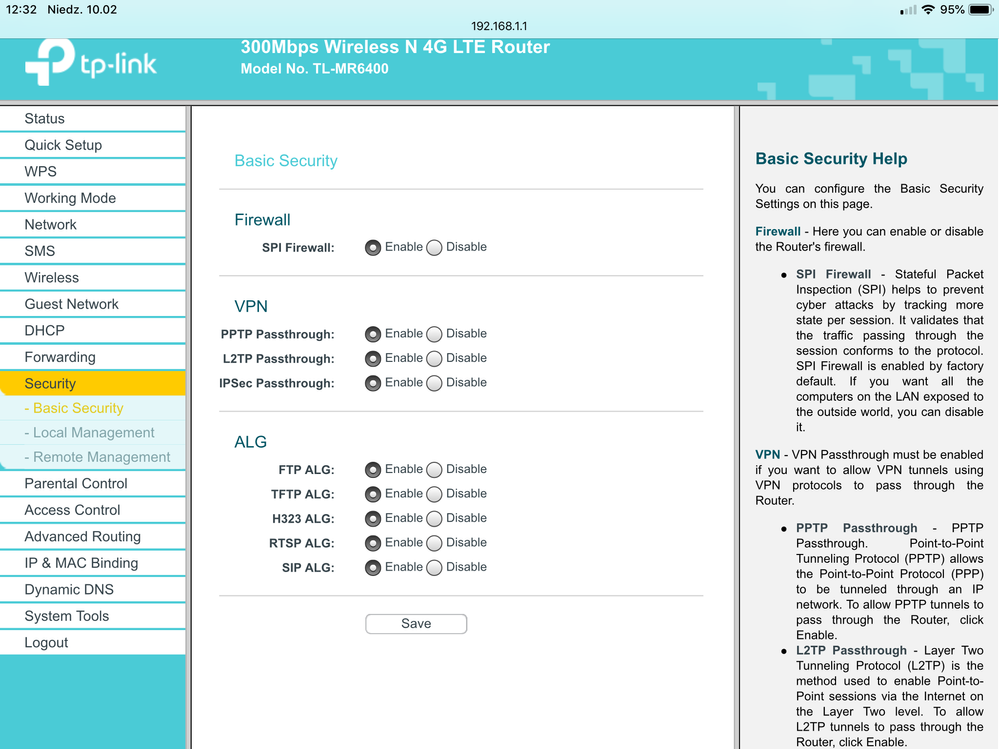The height and width of the screenshot is (749, 999).
Task: Open the Status menu item
Action: pos(45,118)
